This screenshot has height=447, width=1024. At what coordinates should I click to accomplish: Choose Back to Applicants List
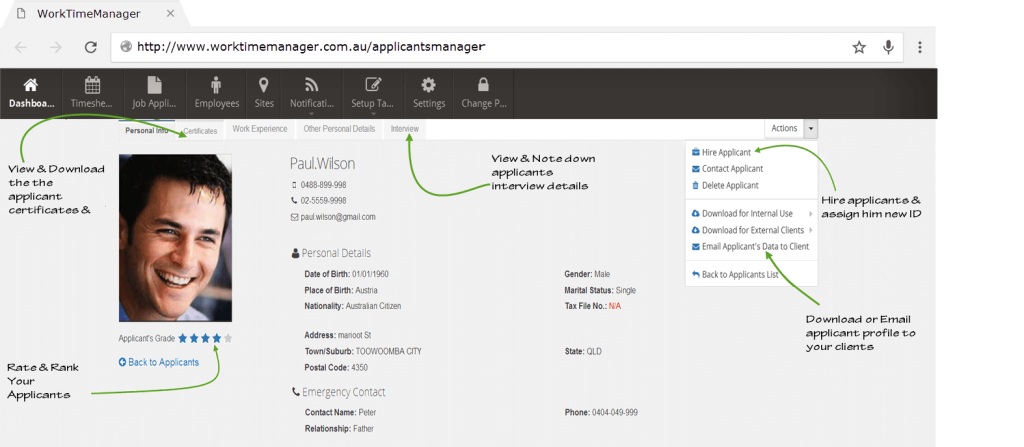(735, 274)
